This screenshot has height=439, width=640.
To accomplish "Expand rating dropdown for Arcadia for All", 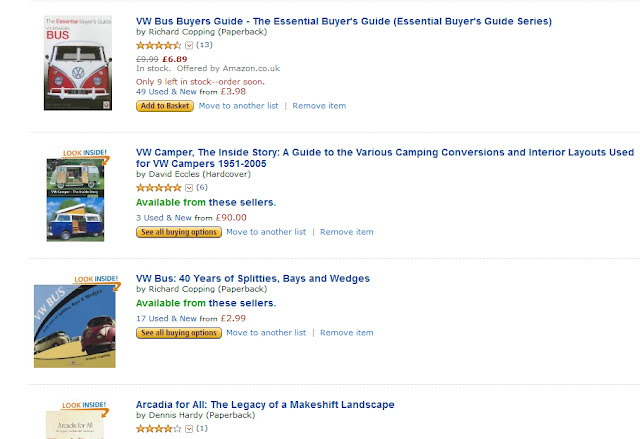I will (x=189, y=429).
